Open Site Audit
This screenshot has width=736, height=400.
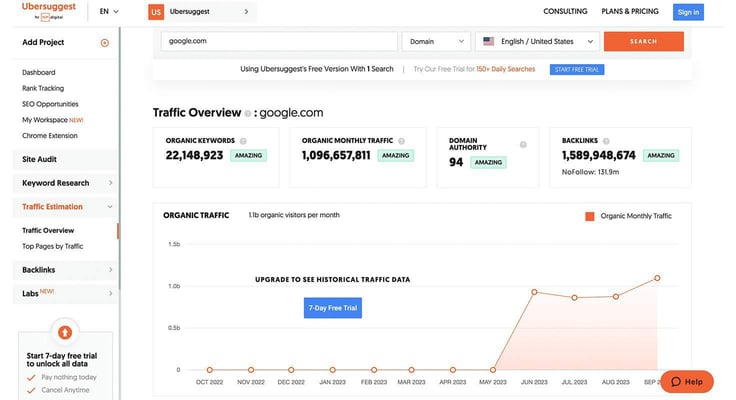(65, 159)
